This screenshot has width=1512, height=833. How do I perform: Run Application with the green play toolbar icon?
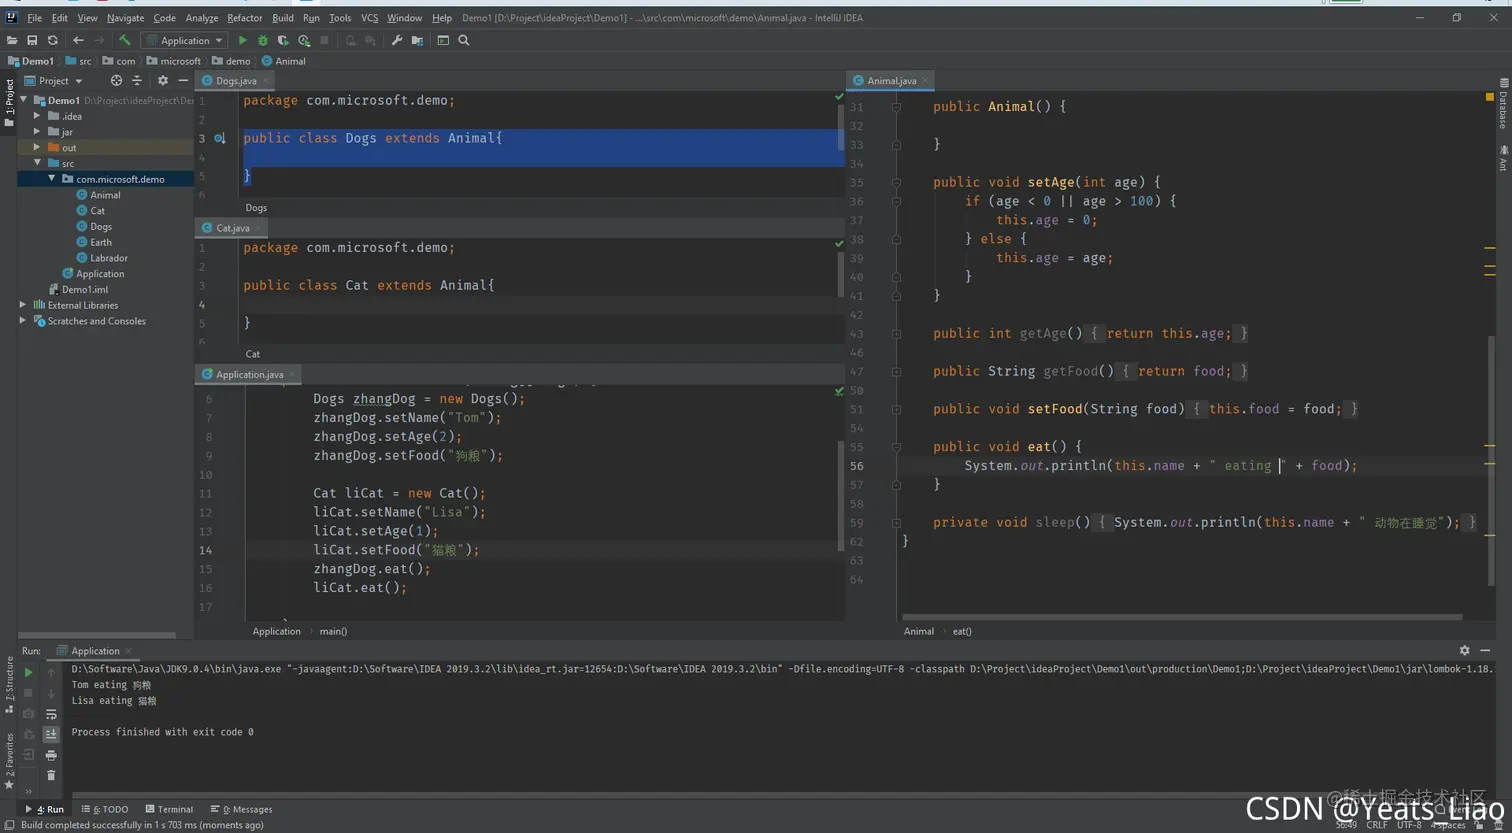tap(242, 40)
